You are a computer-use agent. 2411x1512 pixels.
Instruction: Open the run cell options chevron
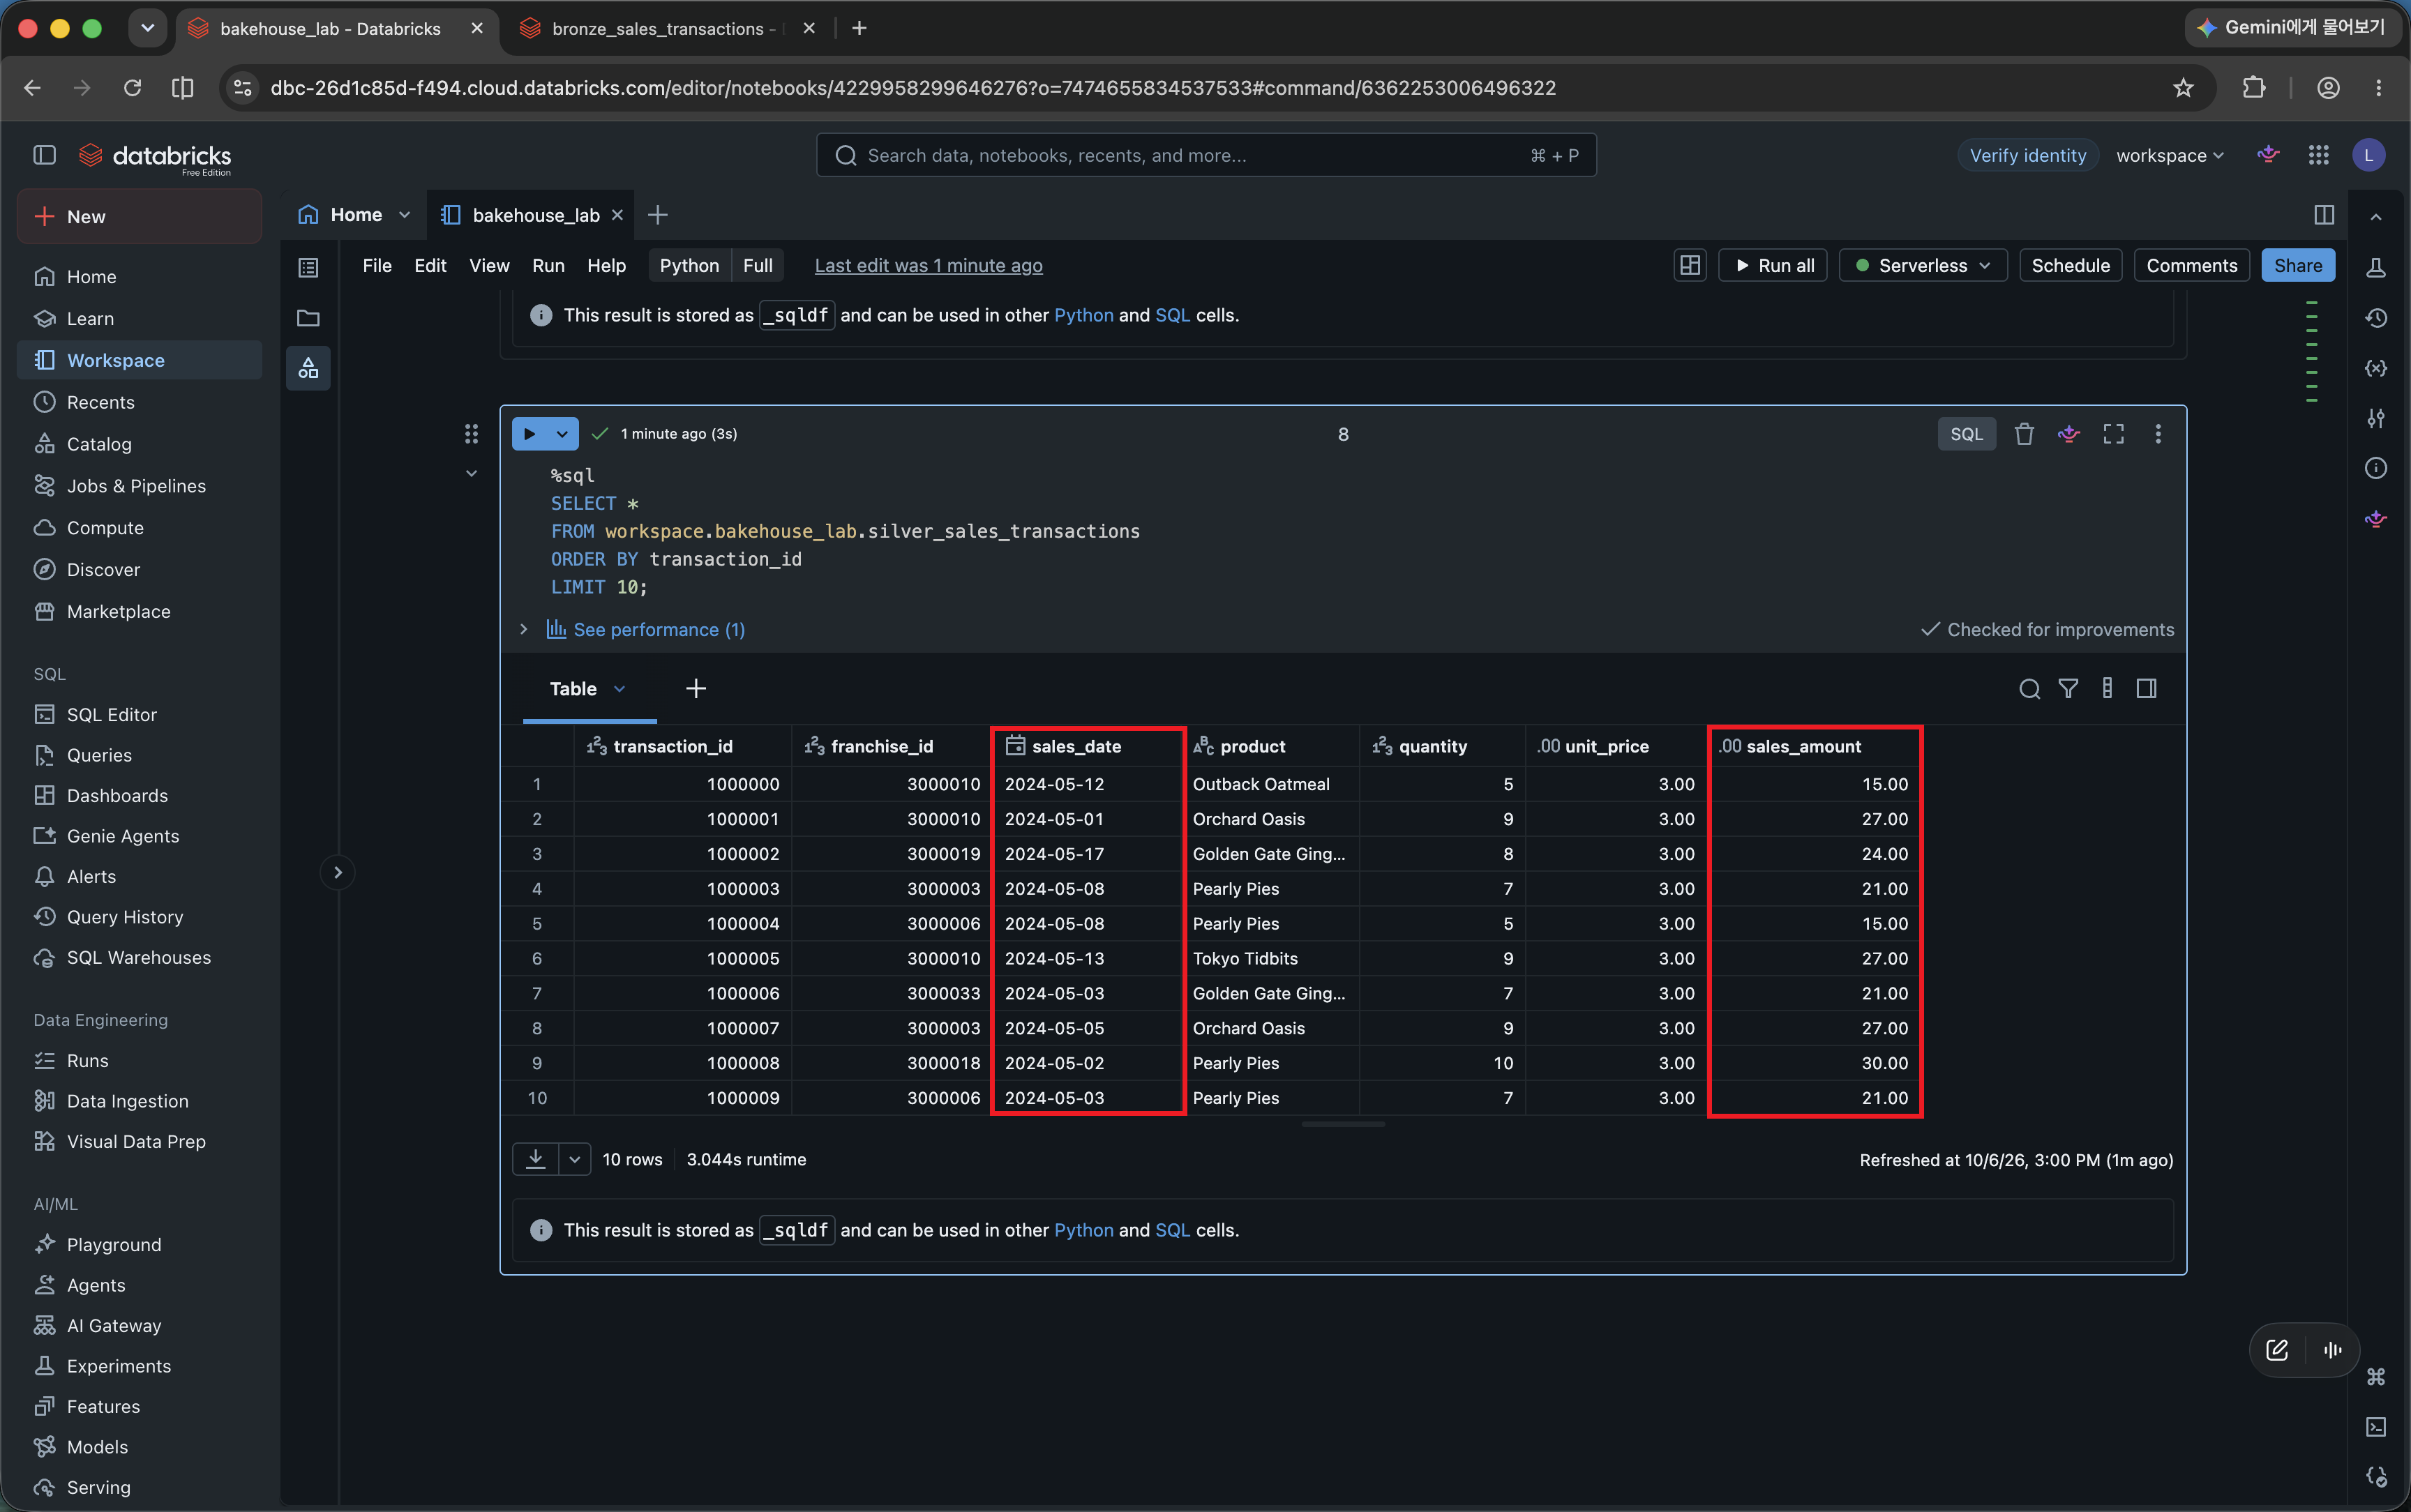tap(562, 434)
